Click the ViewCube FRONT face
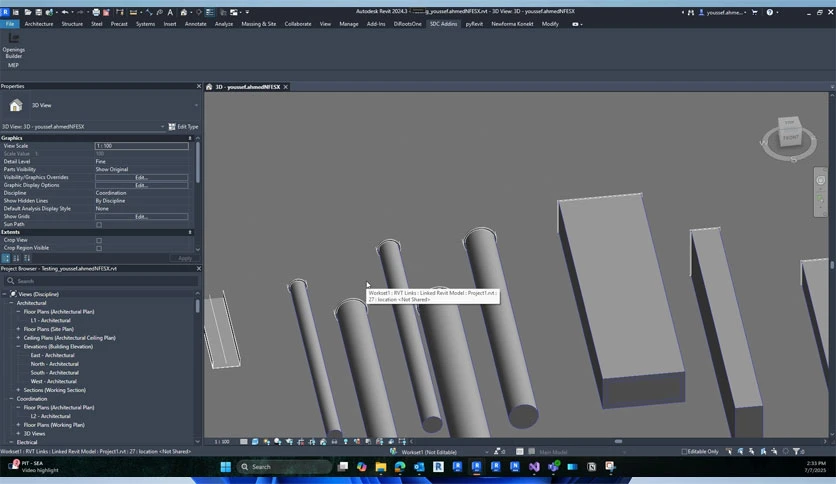 [x=790, y=137]
